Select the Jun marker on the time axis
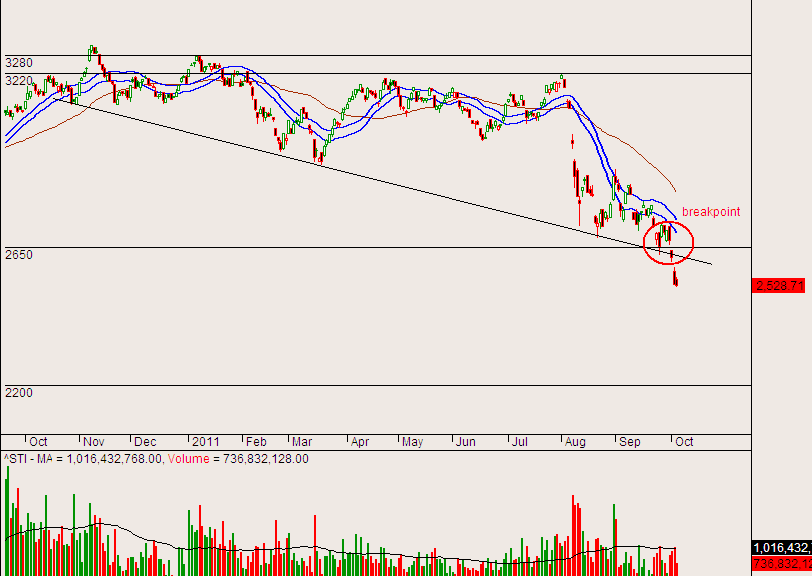The image size is (812, 576). pyautogui.click(x=465, y=441)
